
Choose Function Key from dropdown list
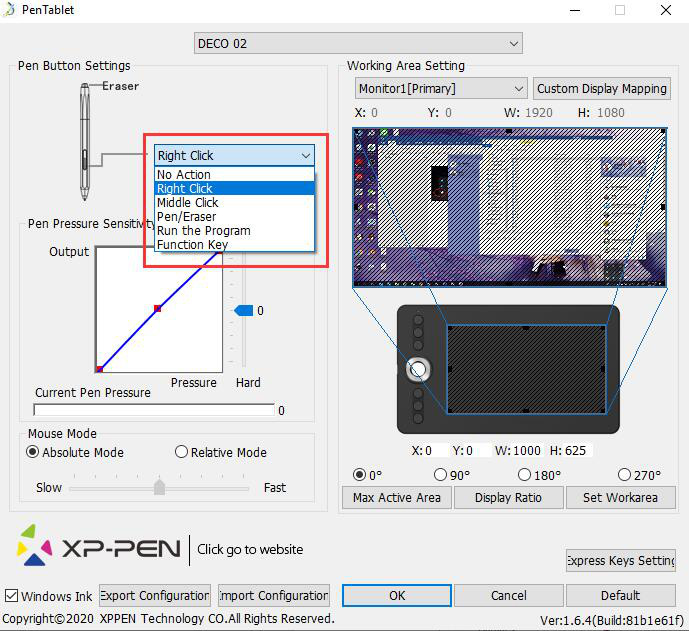[192, 244]
